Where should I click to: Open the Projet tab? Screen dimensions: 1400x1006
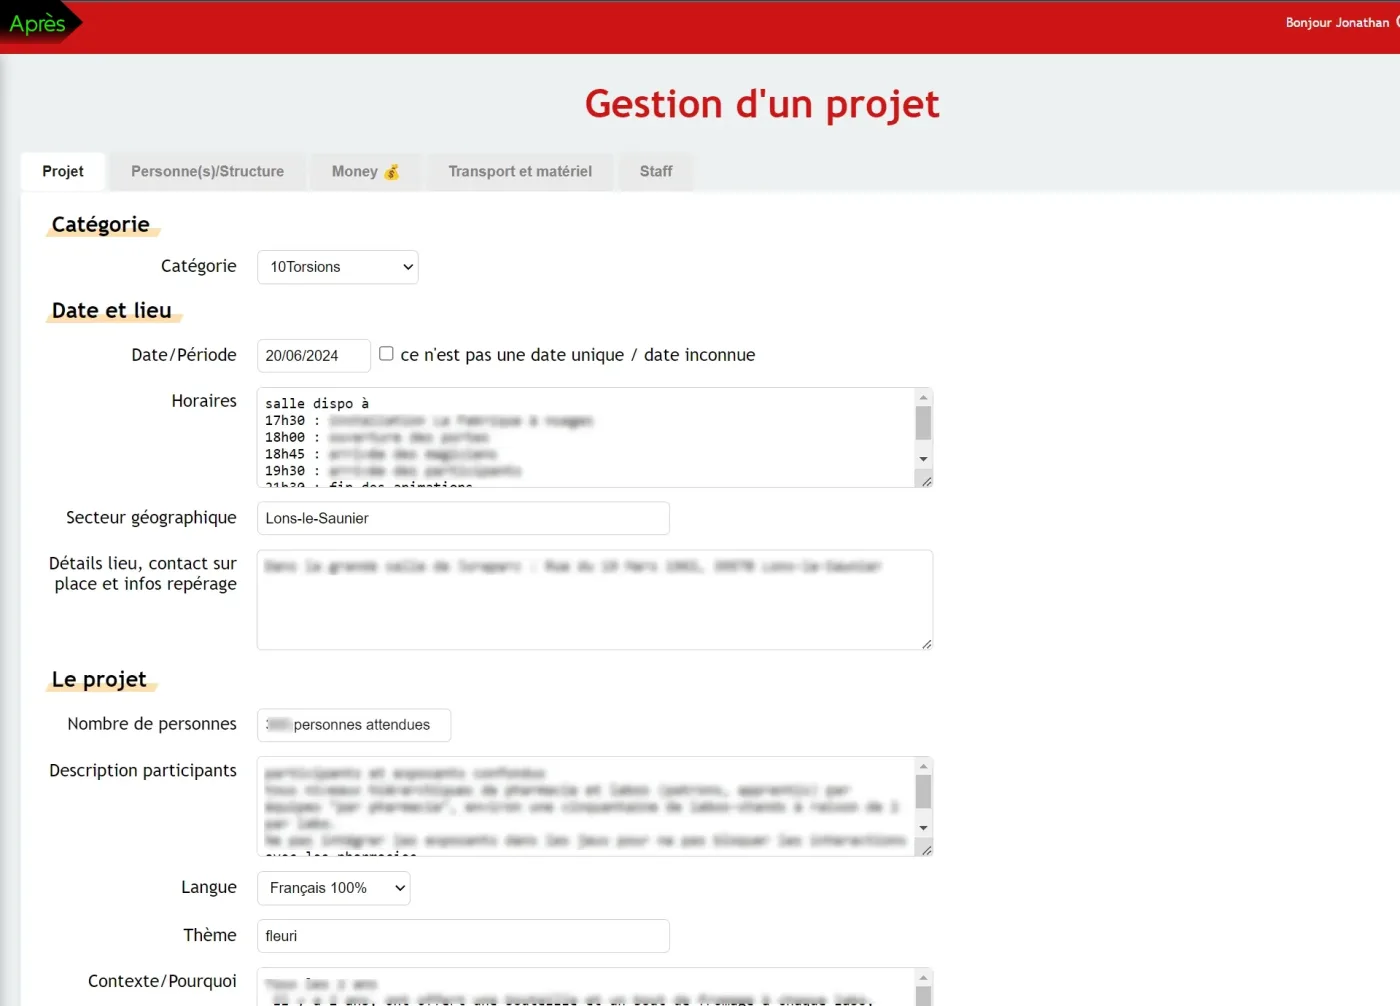pos(63,171)
